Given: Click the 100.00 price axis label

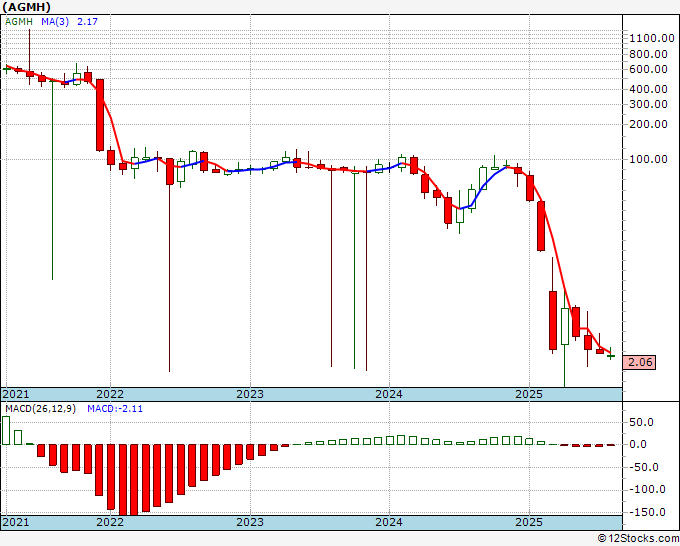Looking at the screenshot, I should 648,159.
